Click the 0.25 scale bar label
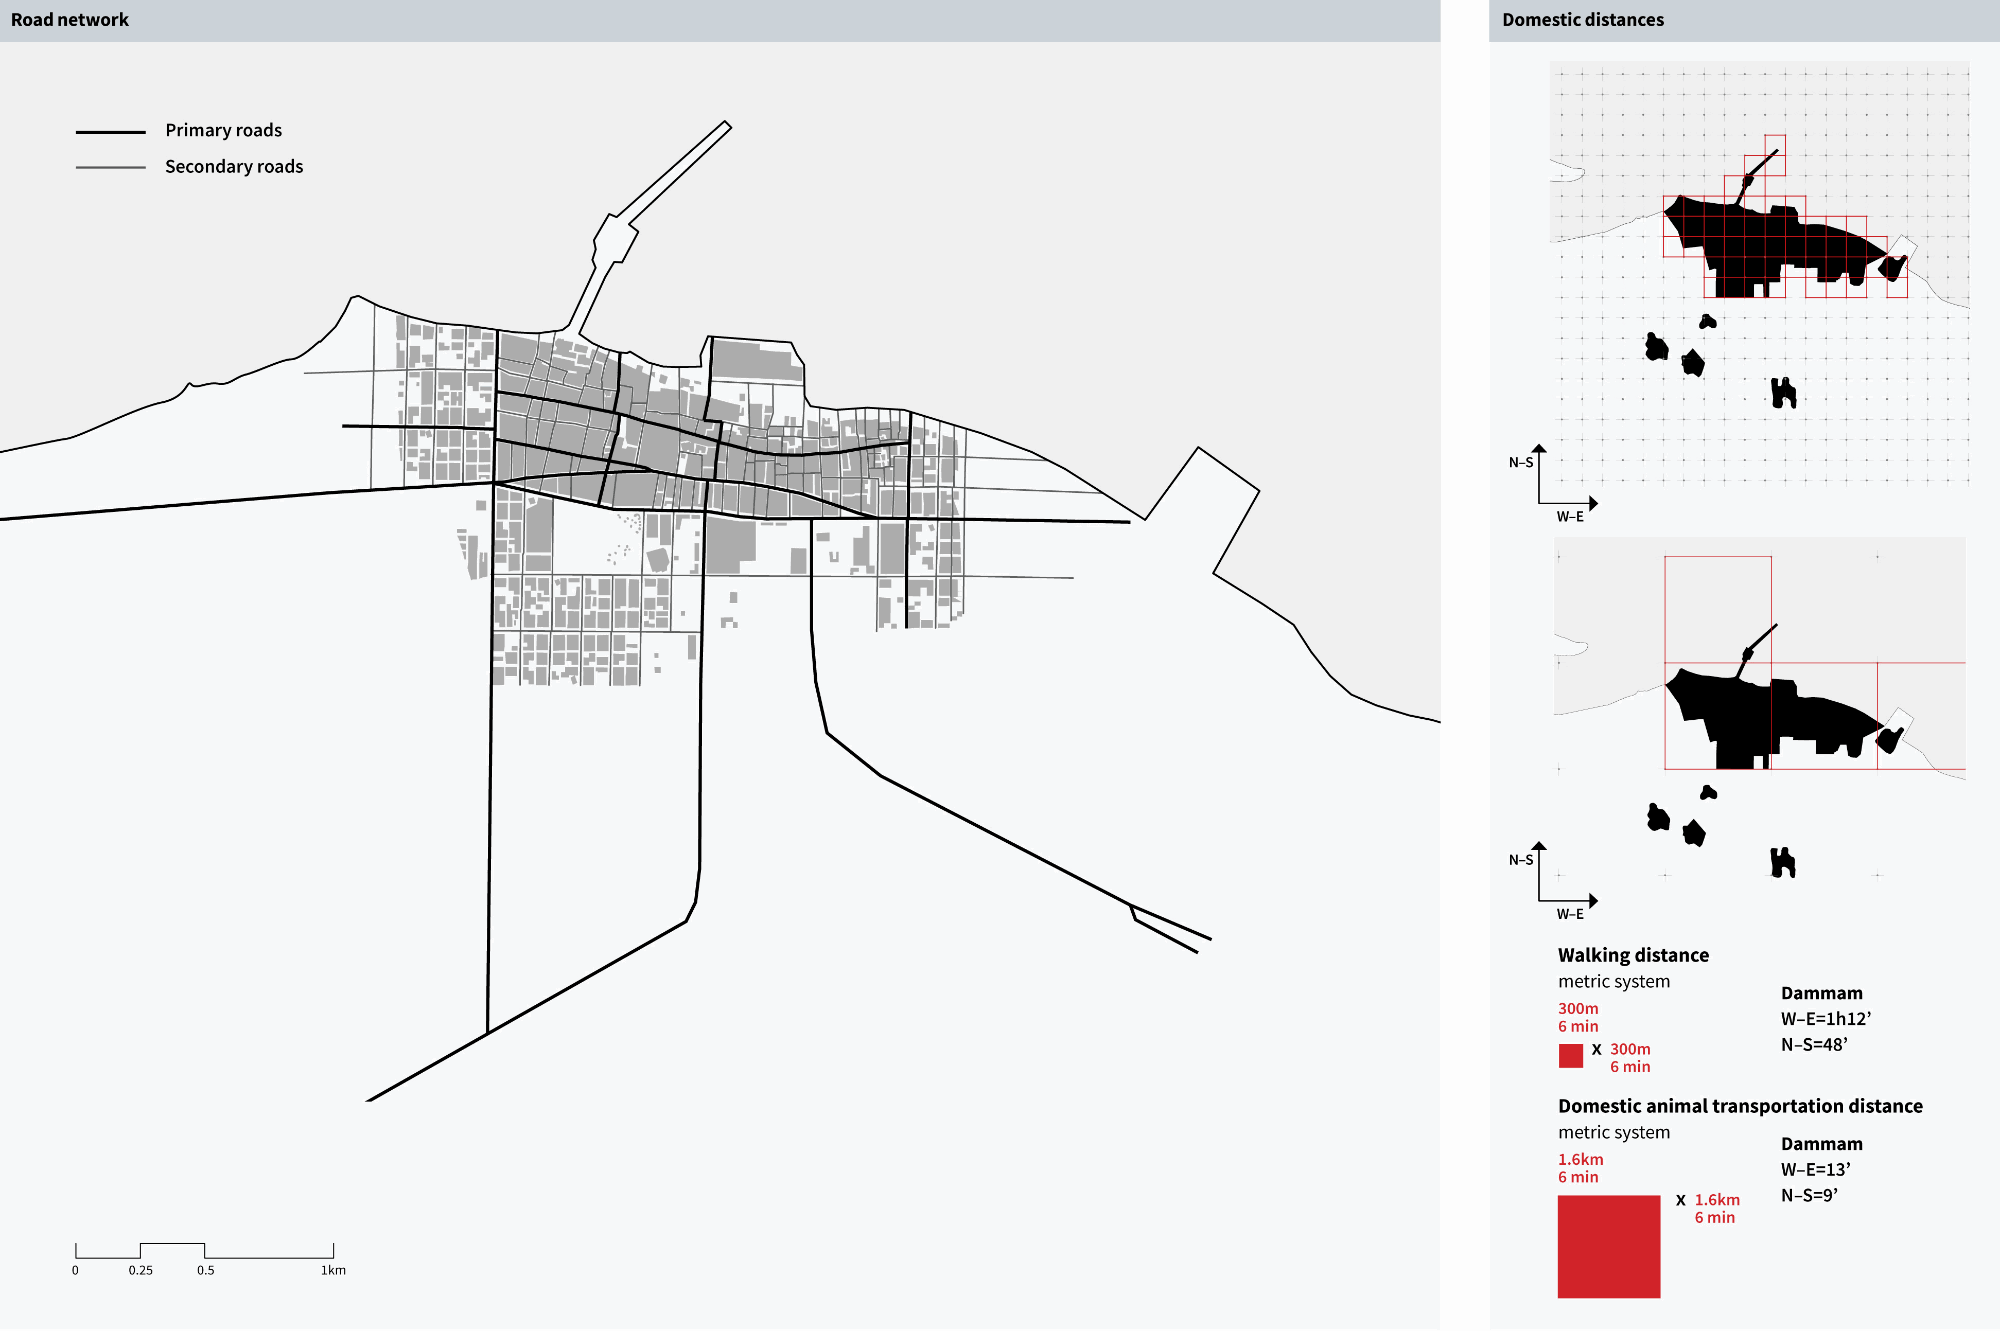2000x1331 pixels. [140, 1271]
